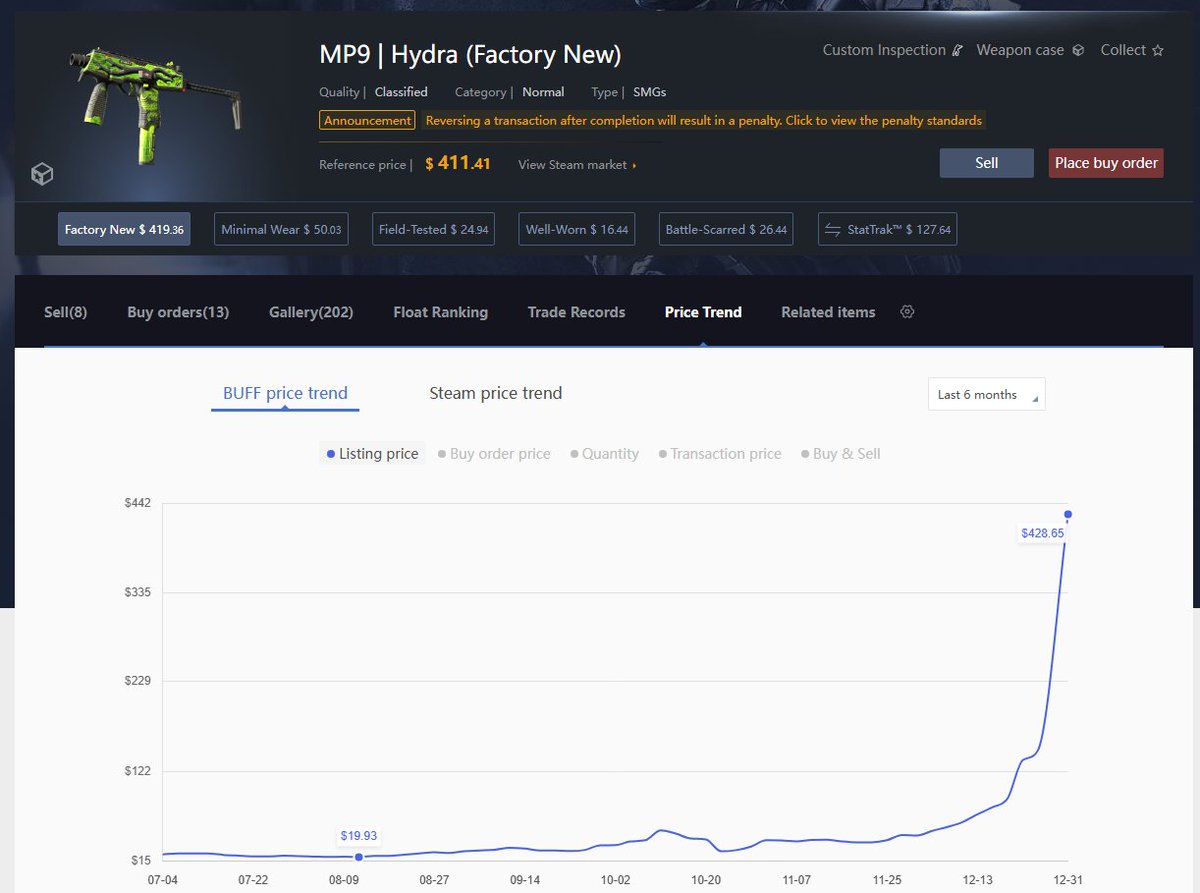This screenshot has width=1200, height=893.
Task: Switch to the Float Ranking tab
Action: 441,312
